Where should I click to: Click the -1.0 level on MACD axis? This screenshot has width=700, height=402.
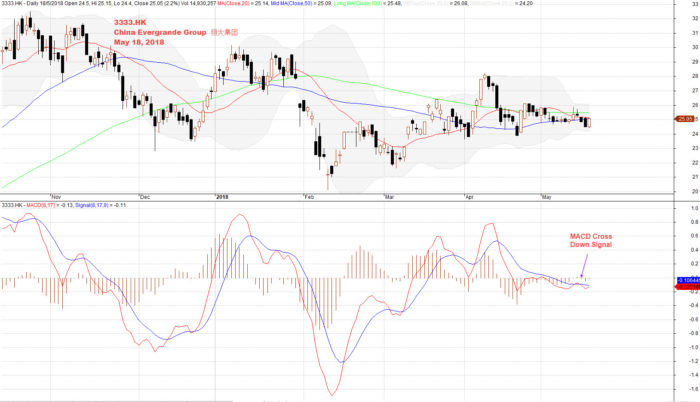coord(694,347)
